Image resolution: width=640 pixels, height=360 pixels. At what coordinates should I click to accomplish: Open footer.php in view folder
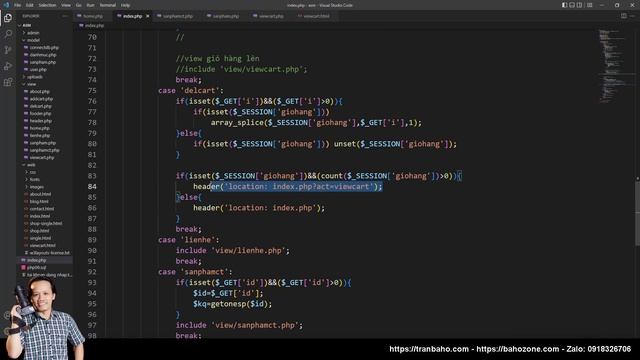click(40, 113)
